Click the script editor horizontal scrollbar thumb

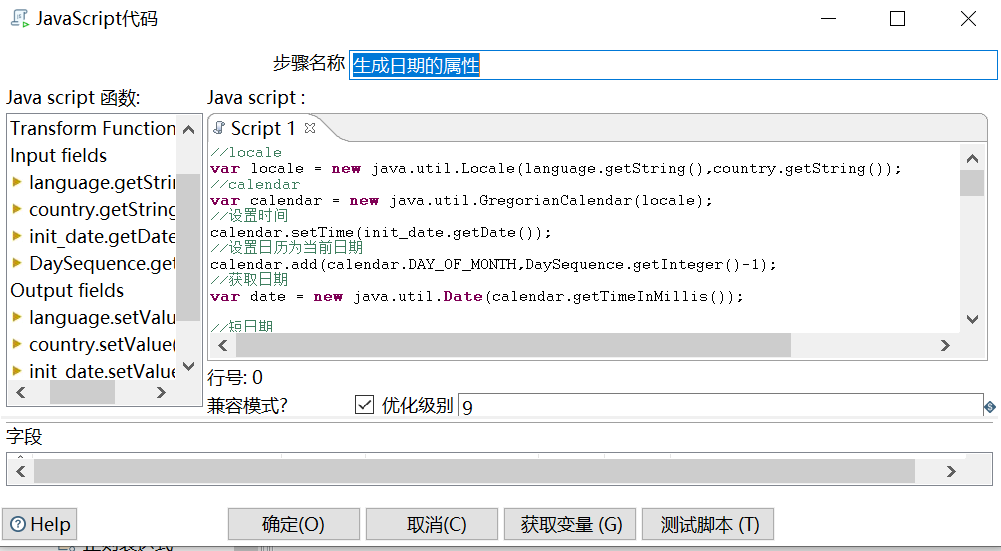(513, 345)
